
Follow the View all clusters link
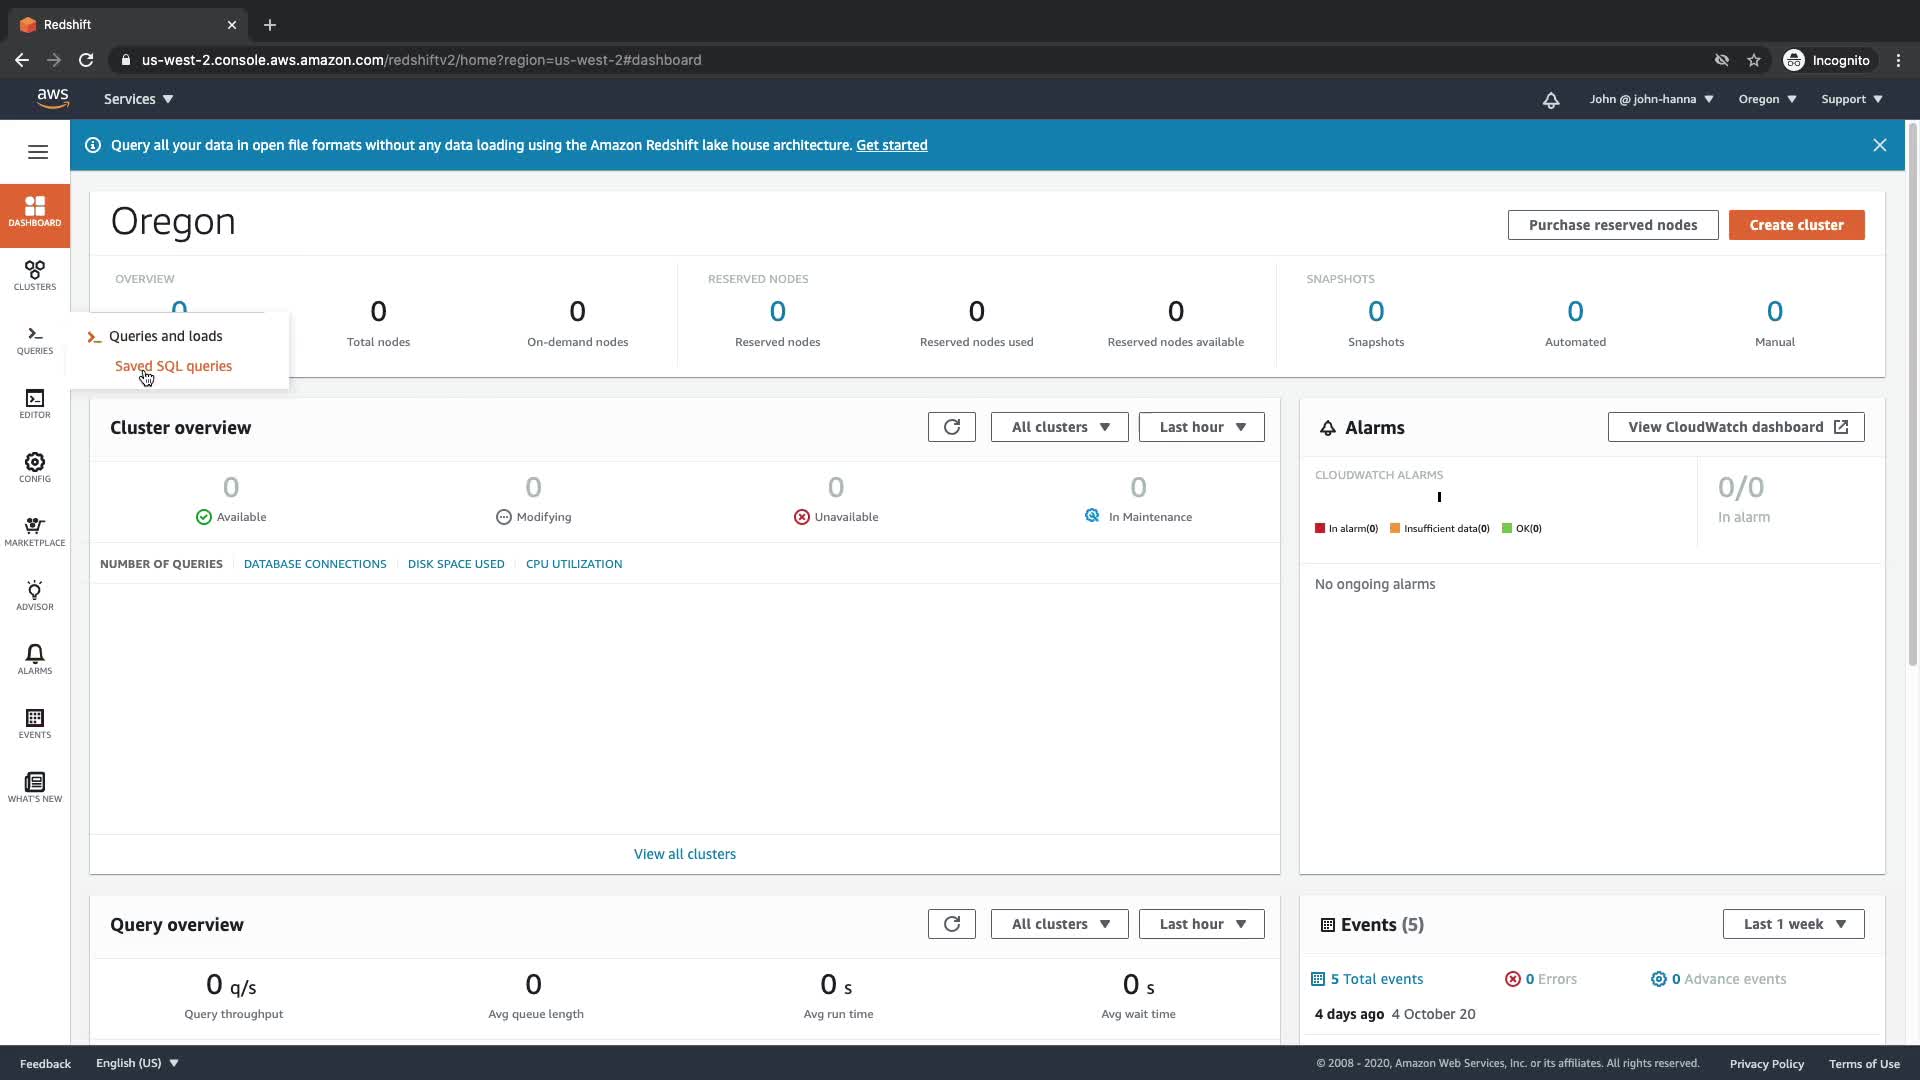click(684, 854)
